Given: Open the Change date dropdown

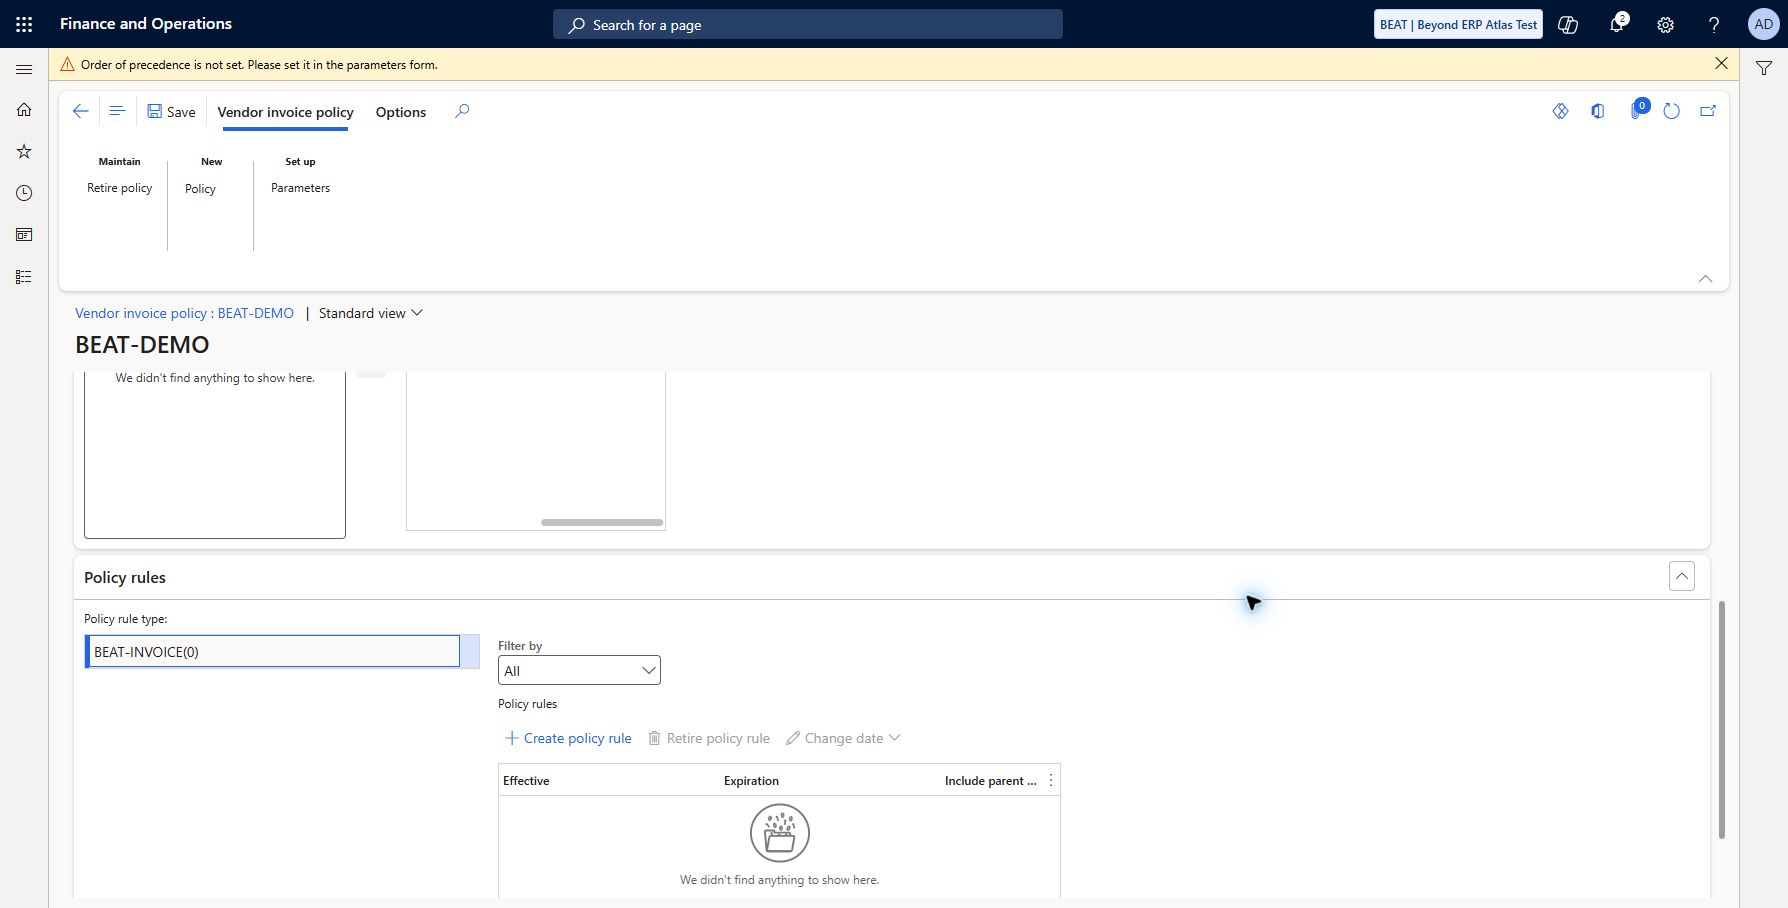Looking at the screenshot, I should pos(843,738).
